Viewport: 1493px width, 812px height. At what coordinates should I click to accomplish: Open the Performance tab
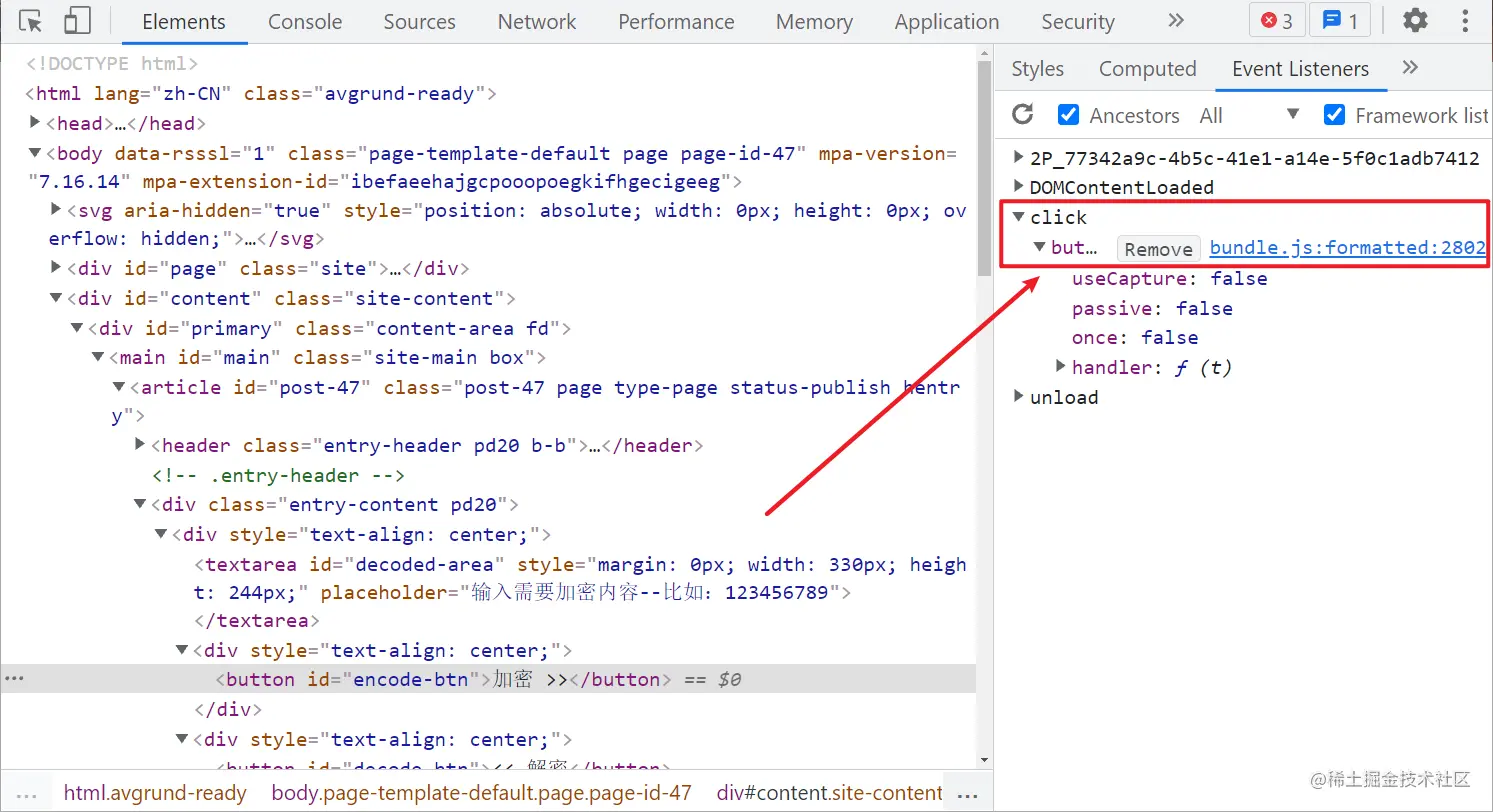tap(676, 21)
